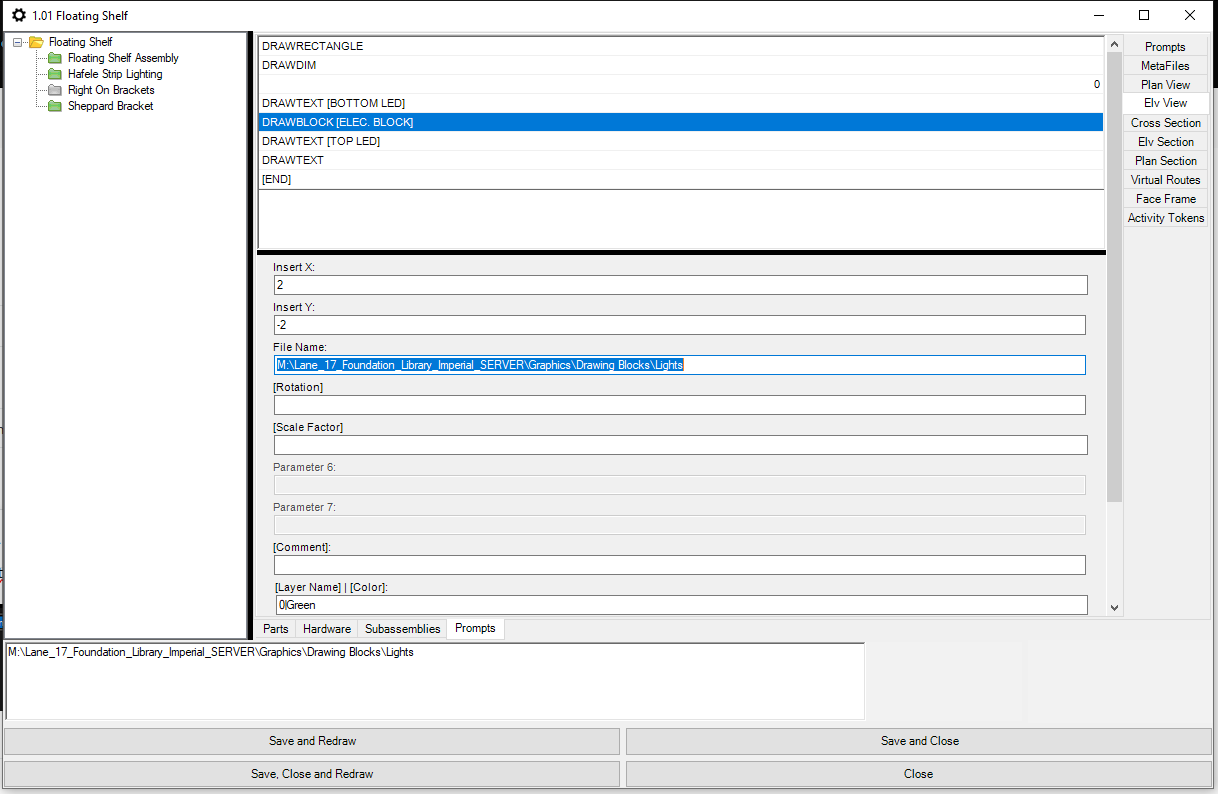Screen dimensions: 1218x794
Task: Click the green folder icon beside Hafele Strip Lighting
Action: [x=55, y=74]
